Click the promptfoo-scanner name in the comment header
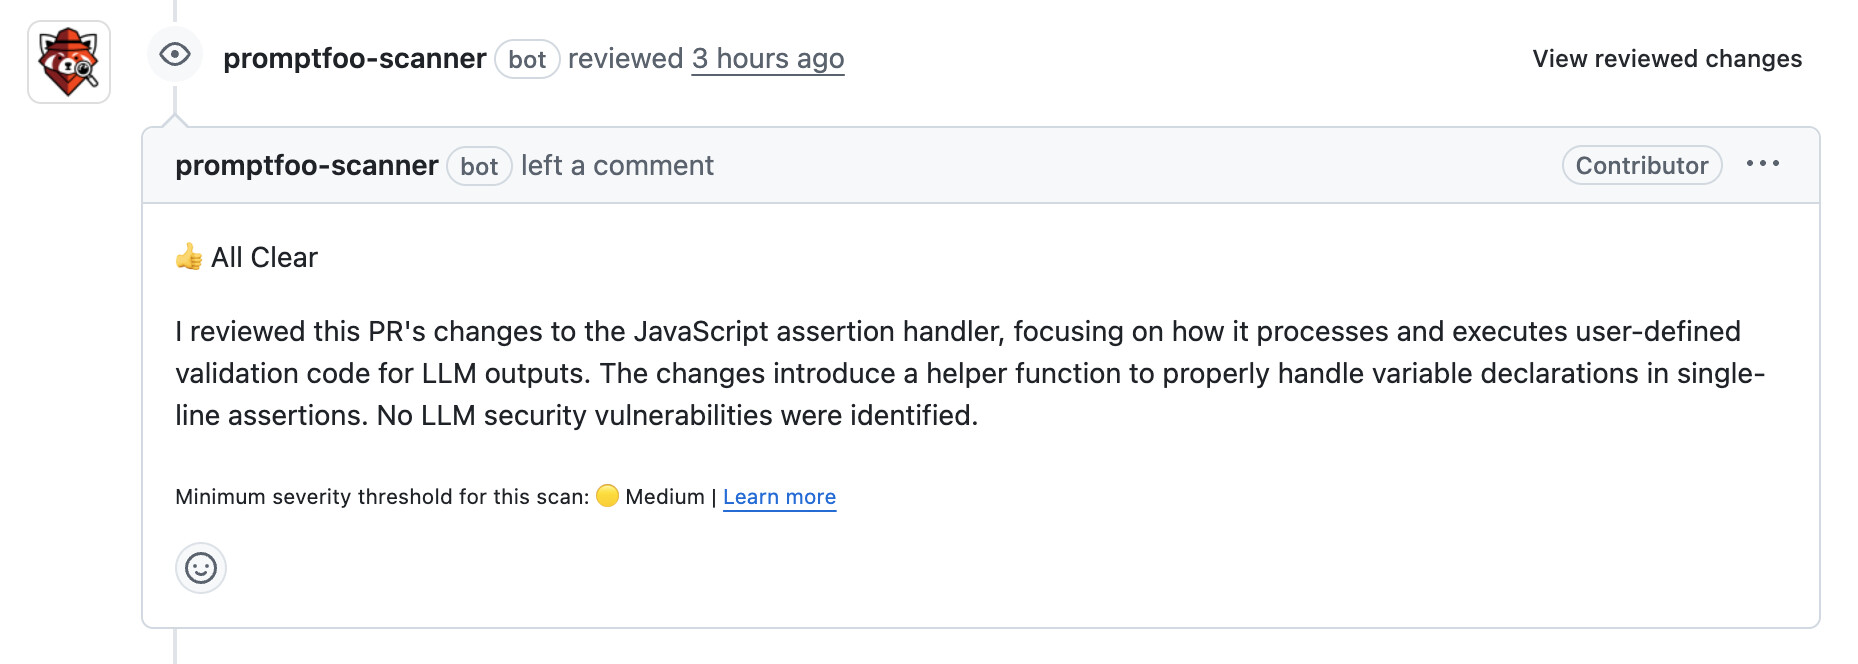This screenshot has width=1858, height=664. pyautogui.click(x=306, y=166)
